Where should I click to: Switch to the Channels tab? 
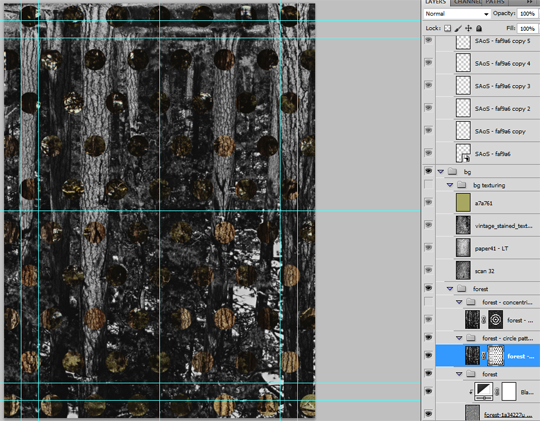(467, 2)
